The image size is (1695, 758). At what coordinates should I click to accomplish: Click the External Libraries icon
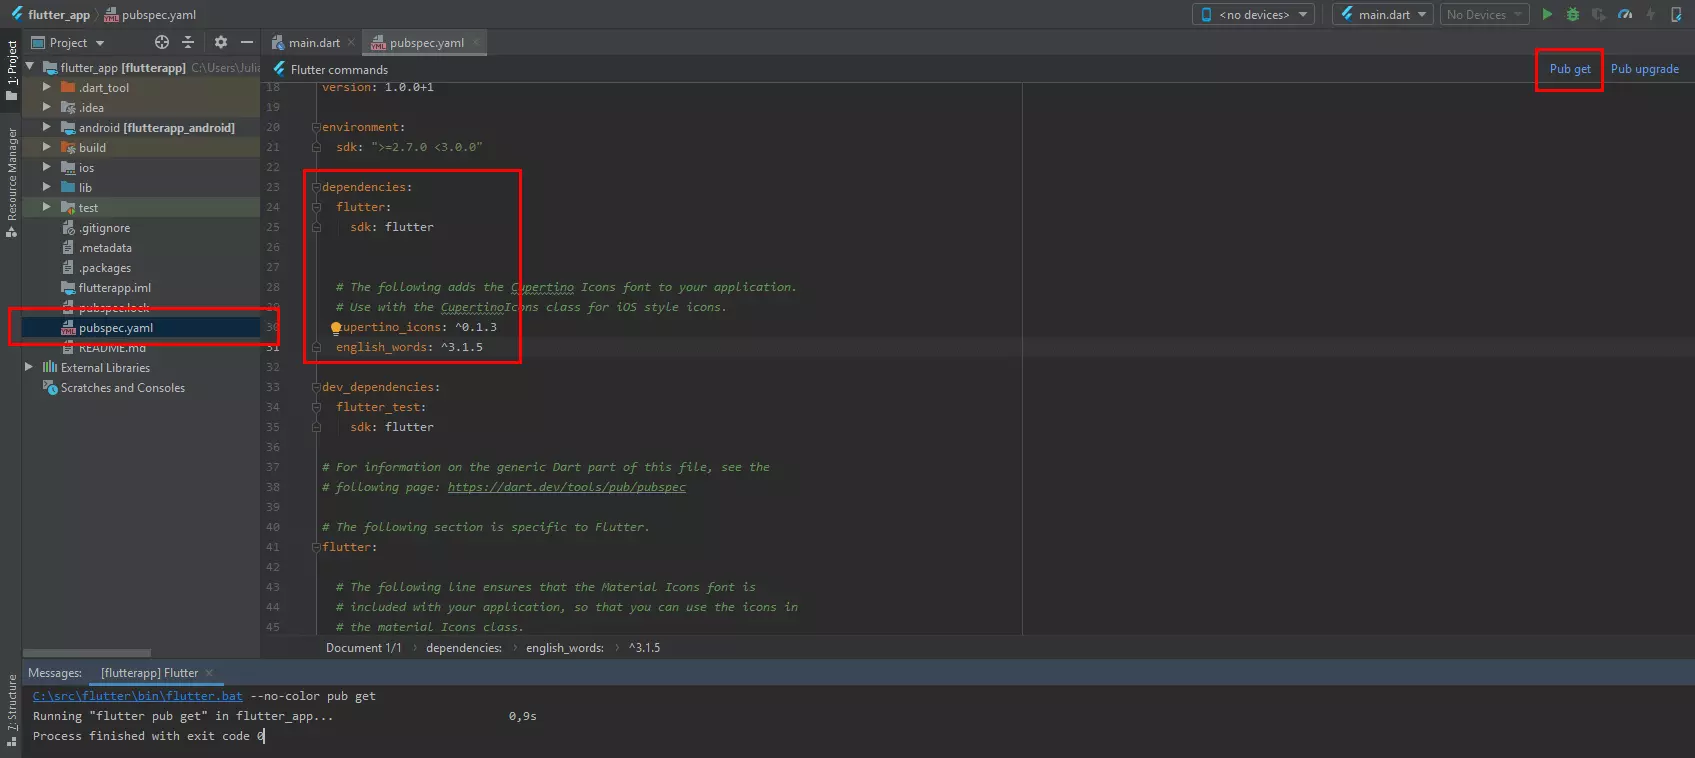point(49,367)
